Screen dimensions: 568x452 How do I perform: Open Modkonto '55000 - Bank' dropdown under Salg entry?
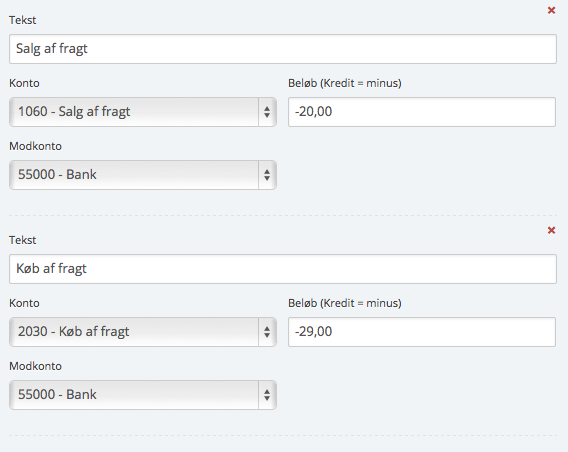coord(143,175)
